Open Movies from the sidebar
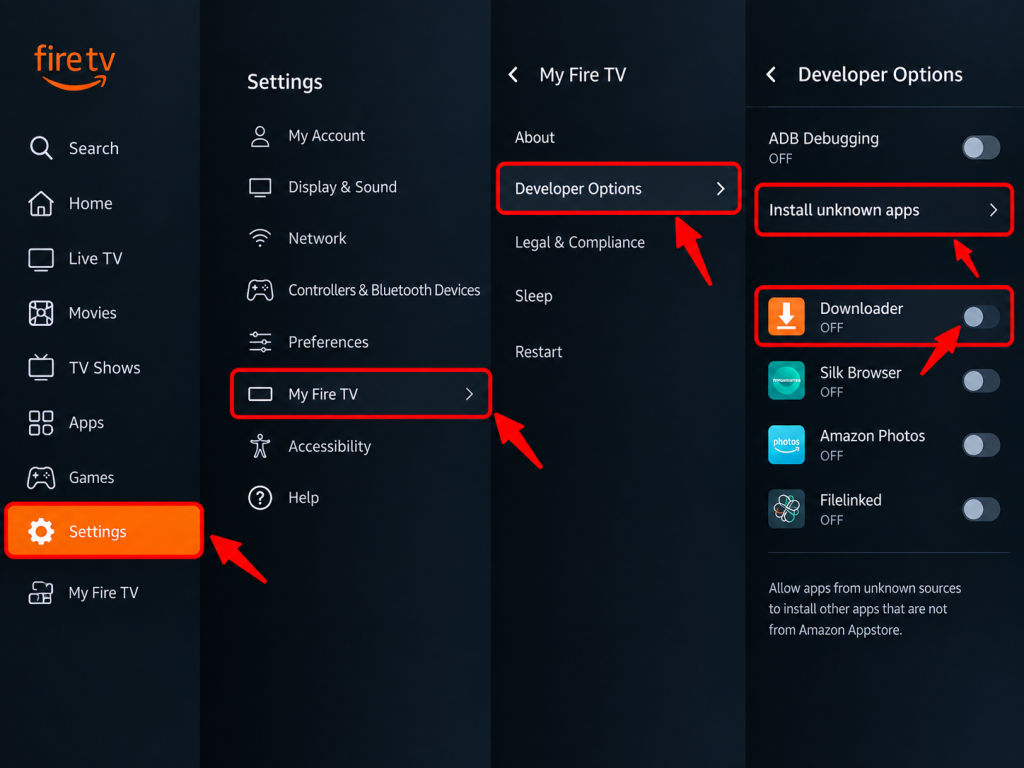The image size is (1024, 768). [x=93, y=313]
